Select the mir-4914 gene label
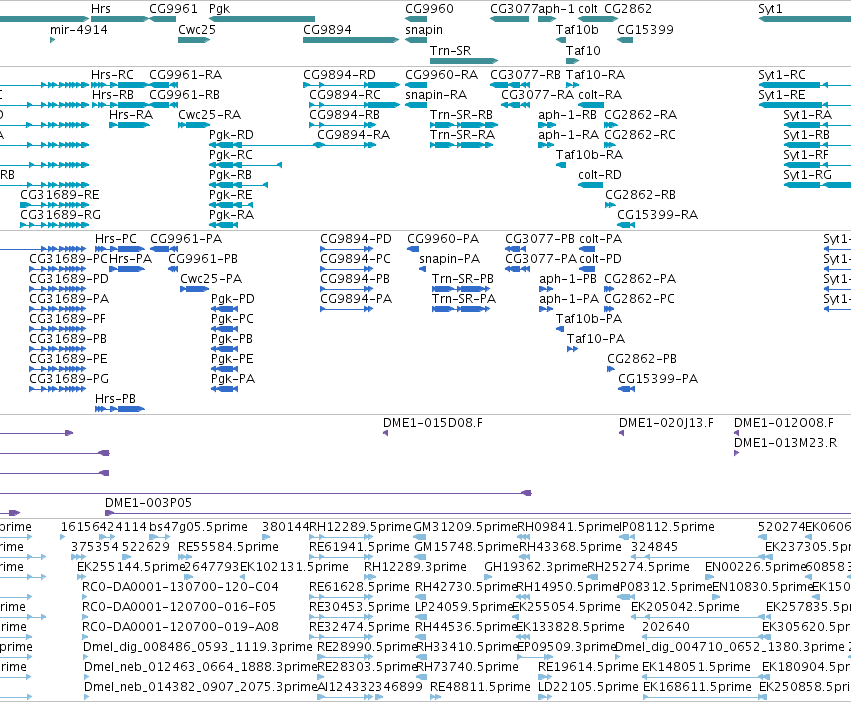This screenshot has height=702, width=851. [79, 29]
